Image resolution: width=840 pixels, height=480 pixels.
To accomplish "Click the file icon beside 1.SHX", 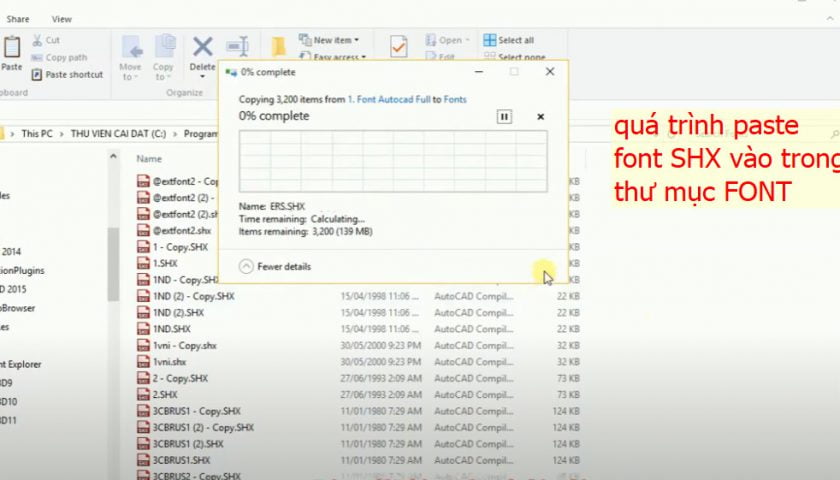I will 144,264.
